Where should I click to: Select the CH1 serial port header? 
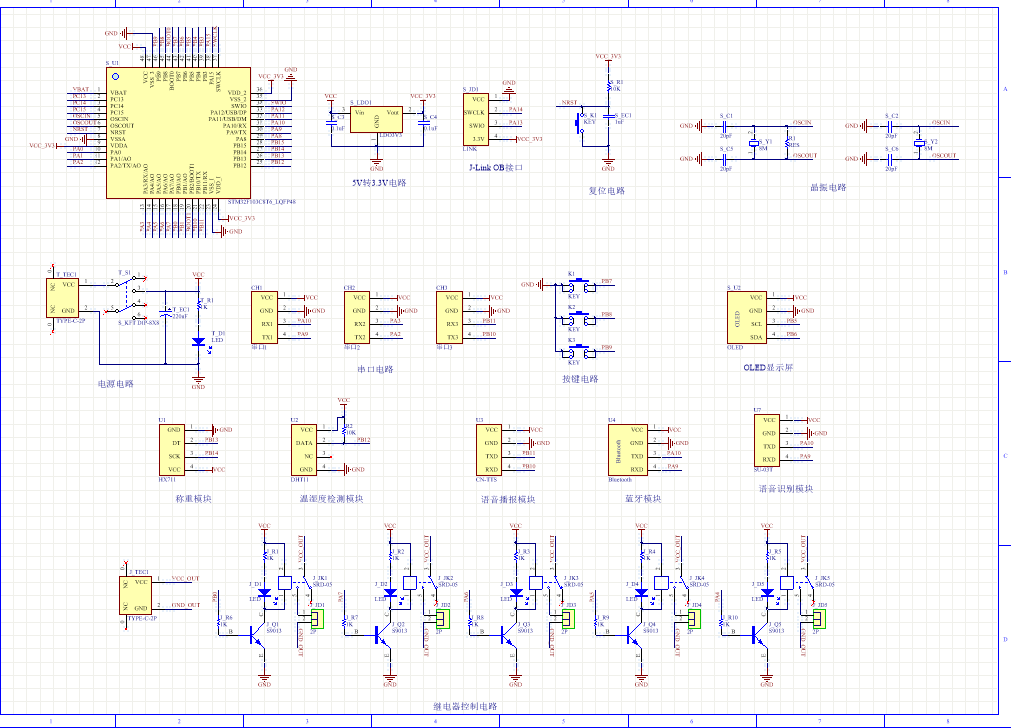264,316
